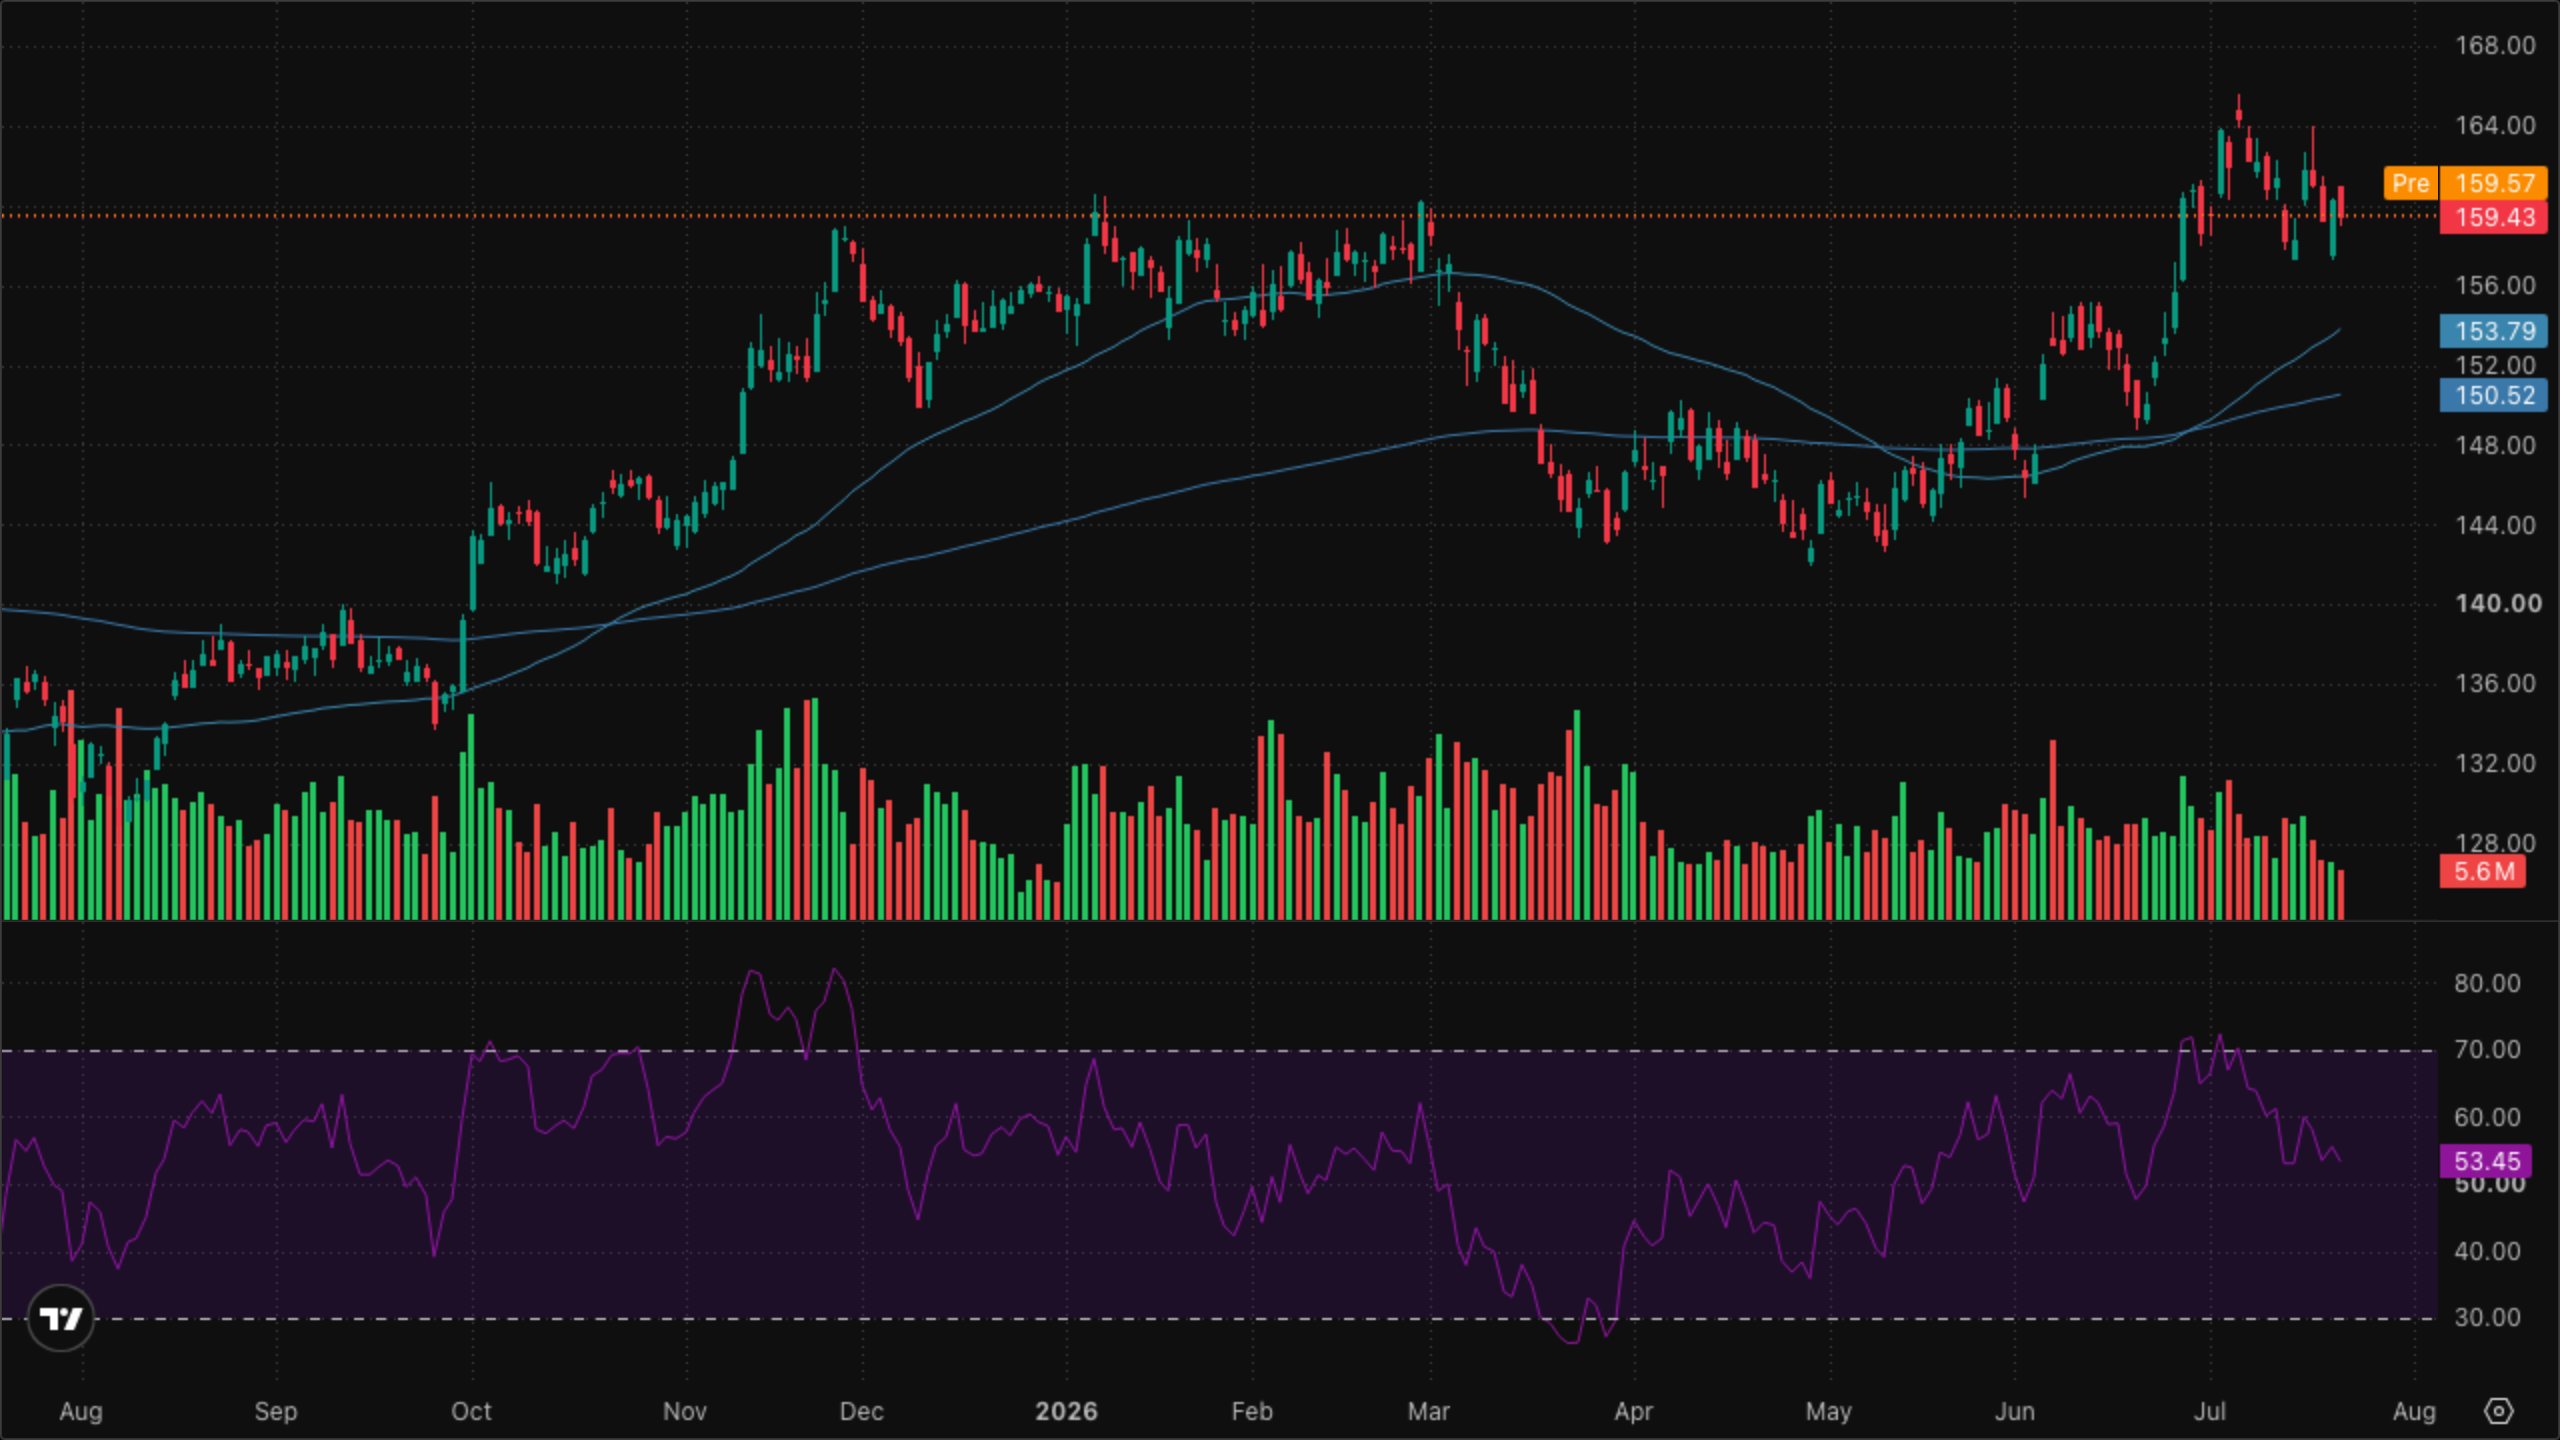
Task: Click the 140.00 price scale level
Action: click(2497, 604)
